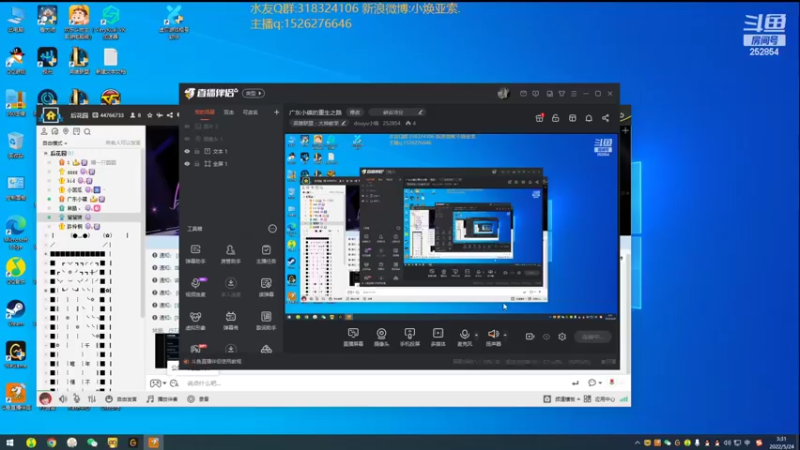
Task: Click the 修改 button next to the stream title
Action: 355,112
